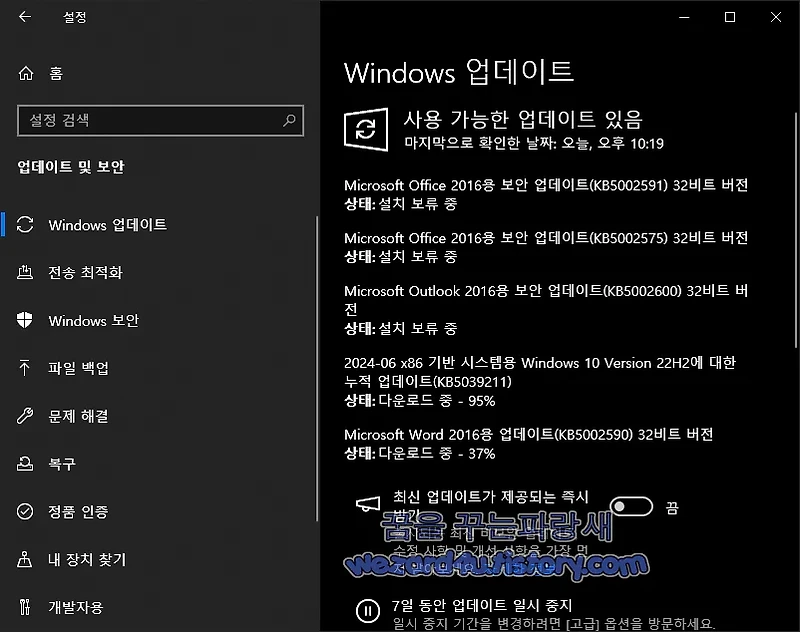Open 문제 해결 menu item

[x=158, y=416]
